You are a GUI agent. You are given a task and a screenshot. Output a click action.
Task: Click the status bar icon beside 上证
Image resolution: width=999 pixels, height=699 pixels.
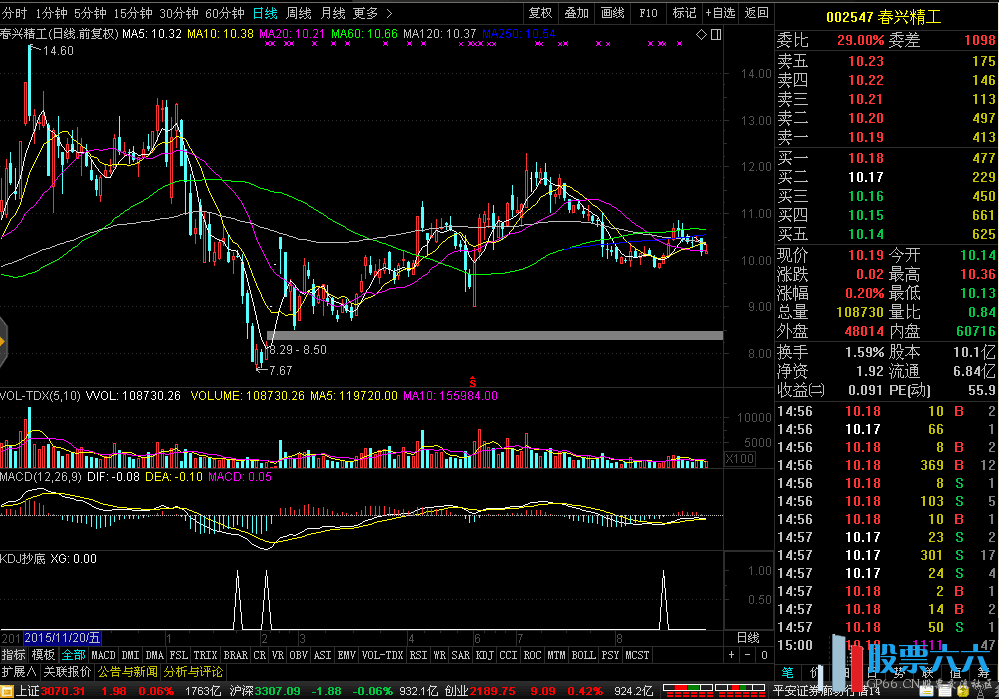(7, 691)
